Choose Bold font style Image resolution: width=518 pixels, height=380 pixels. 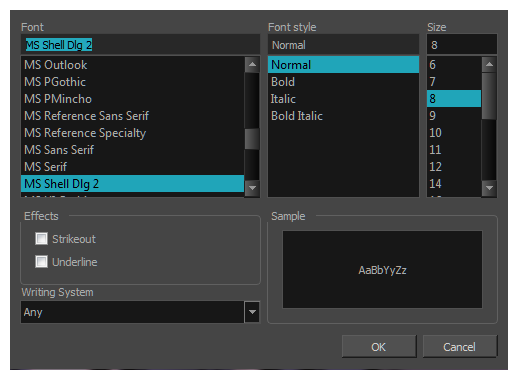tap(343, 82)
